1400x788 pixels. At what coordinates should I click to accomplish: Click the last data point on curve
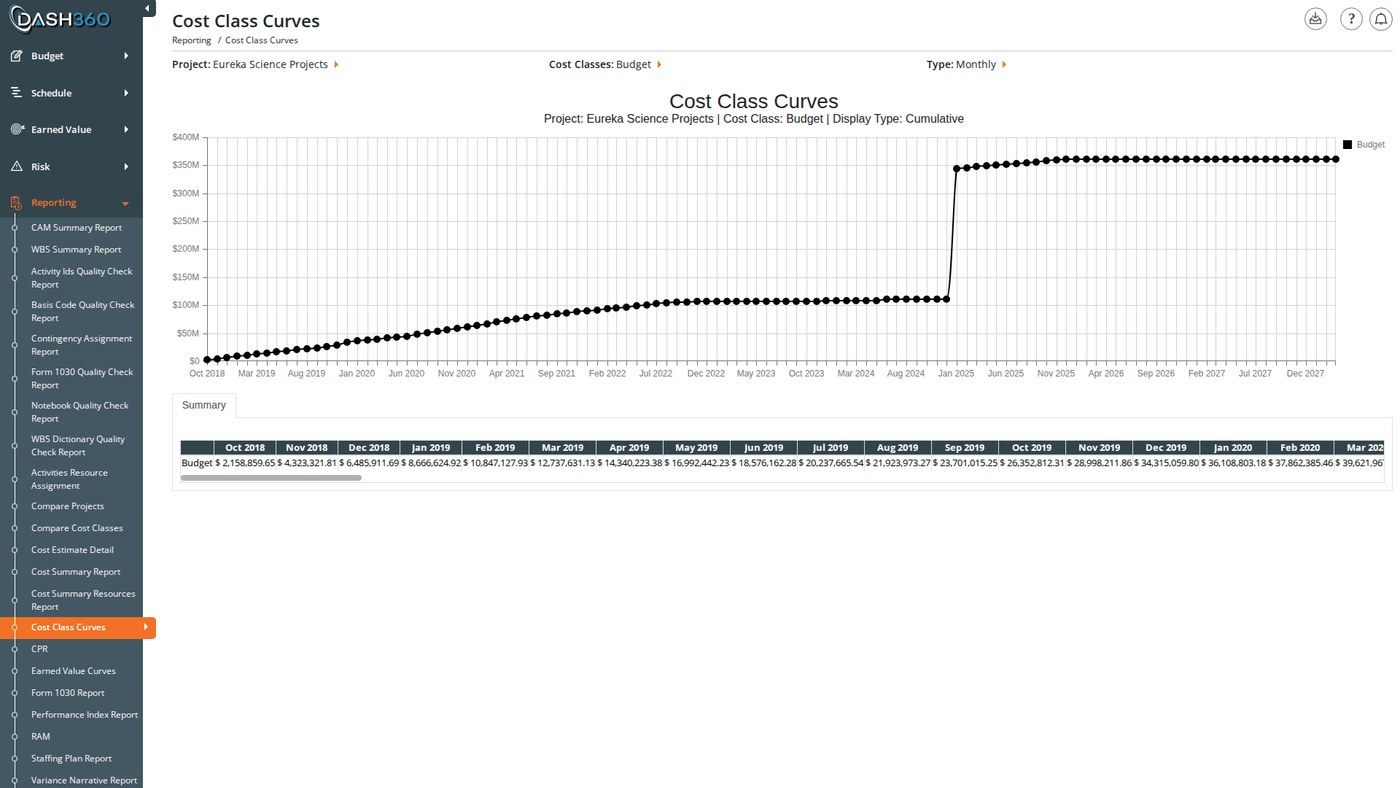click(x=1336, y=159)
